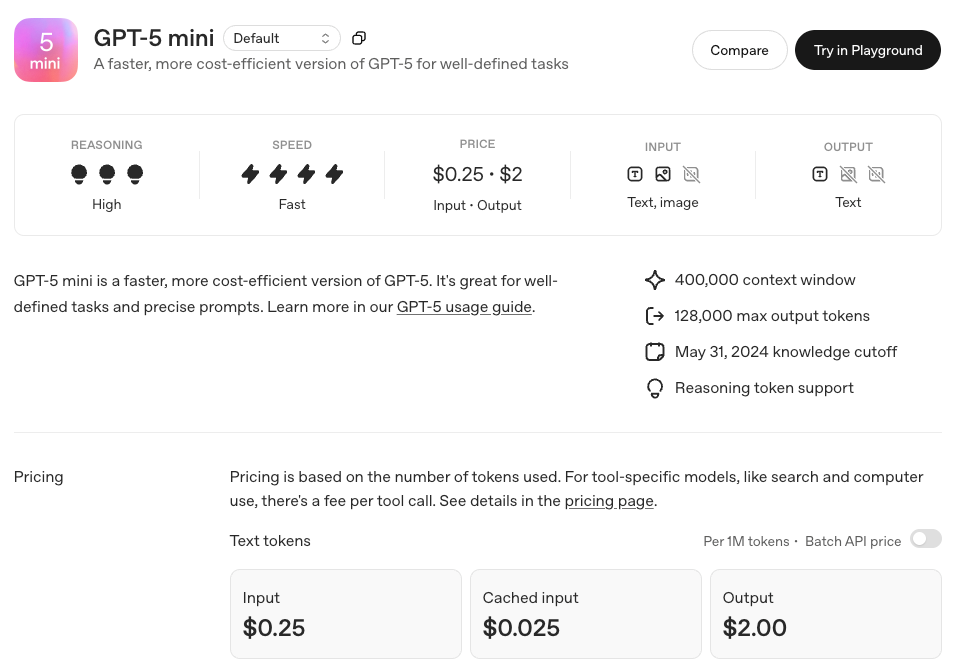Select the Cached input price card
This screenshot has width=959, height=668.
point(585,614)
